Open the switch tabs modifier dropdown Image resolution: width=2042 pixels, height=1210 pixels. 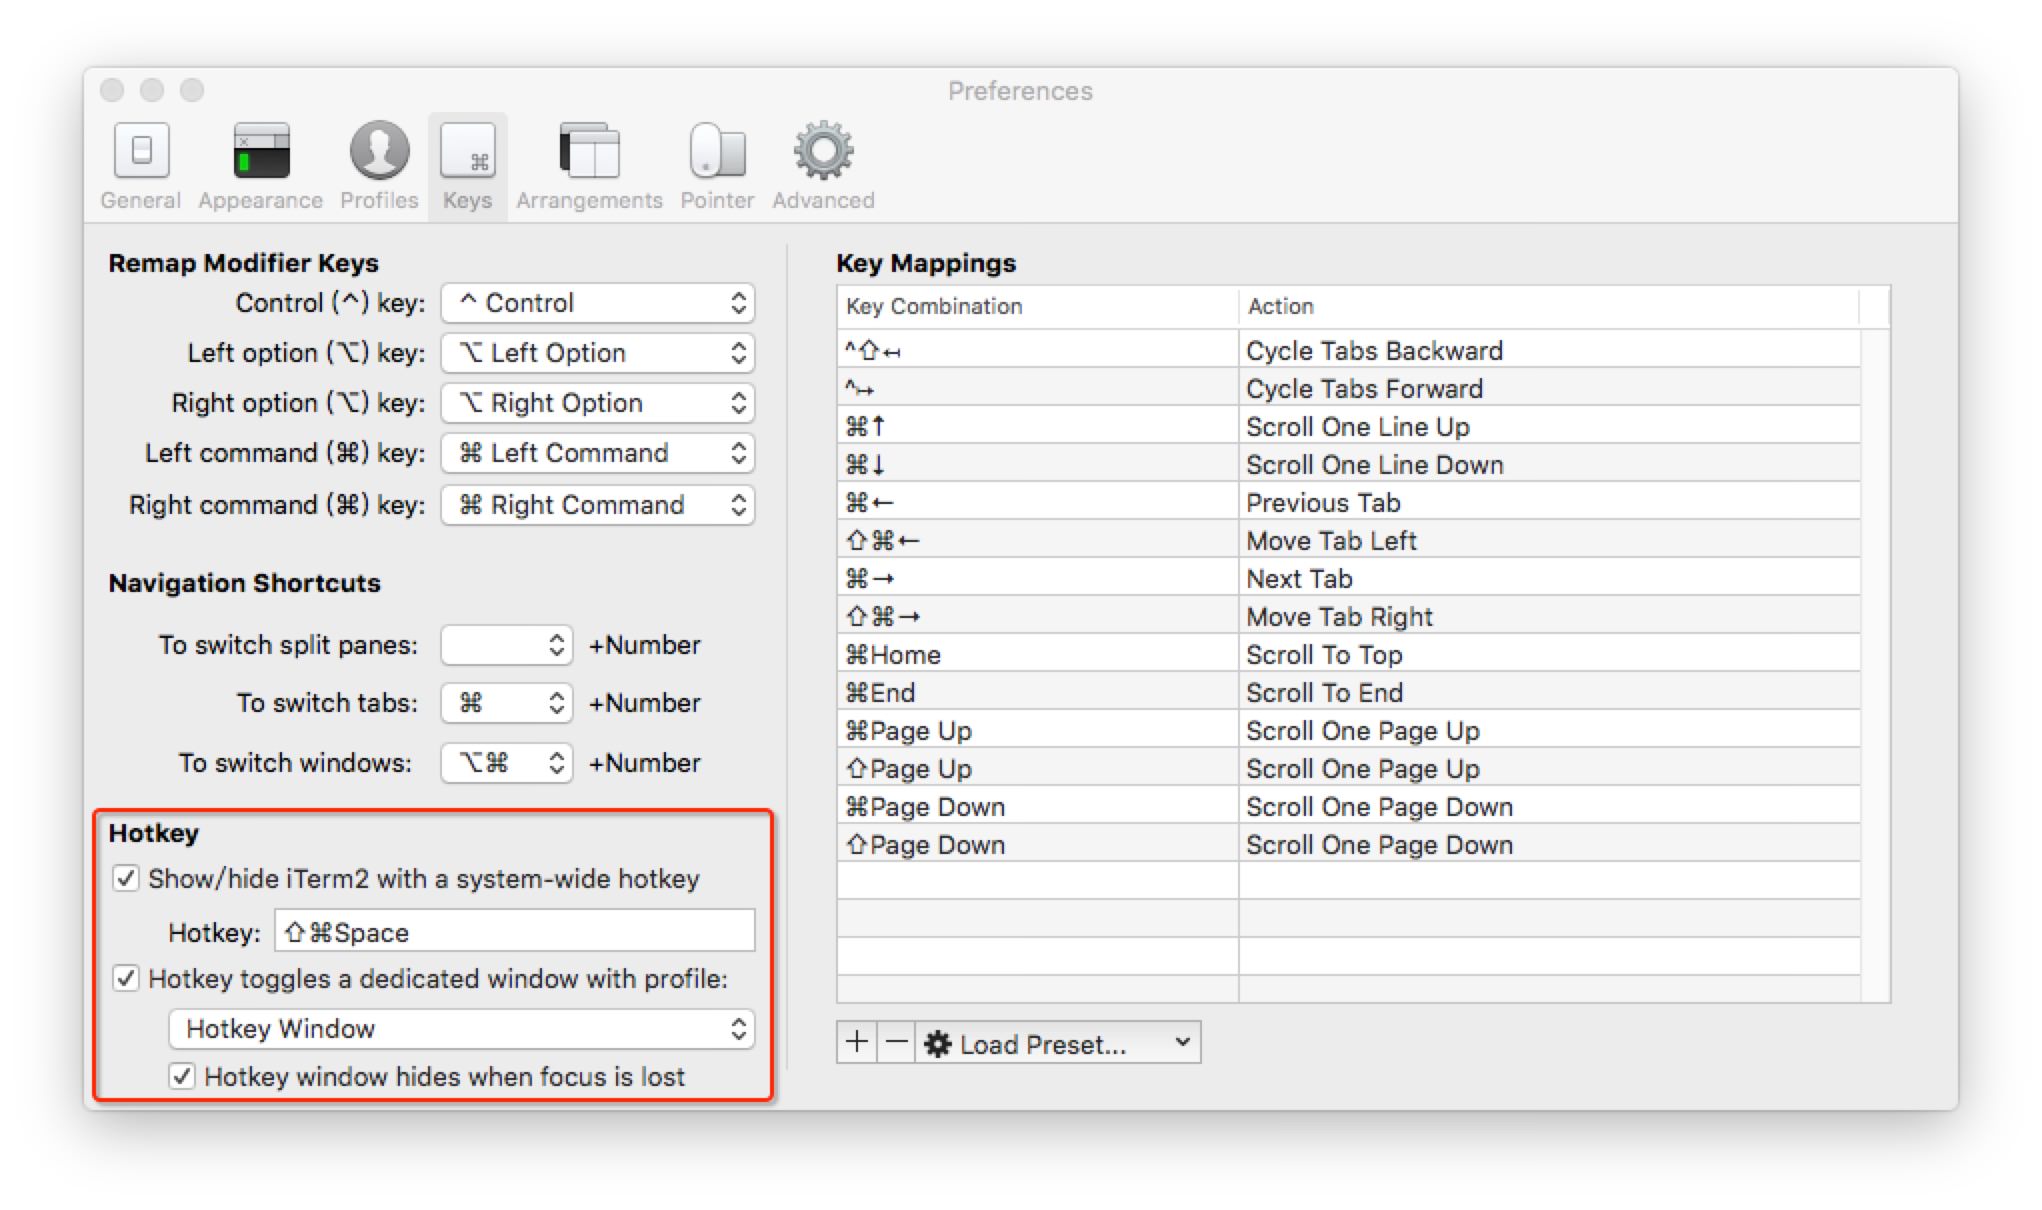click(x=507, y=703)
